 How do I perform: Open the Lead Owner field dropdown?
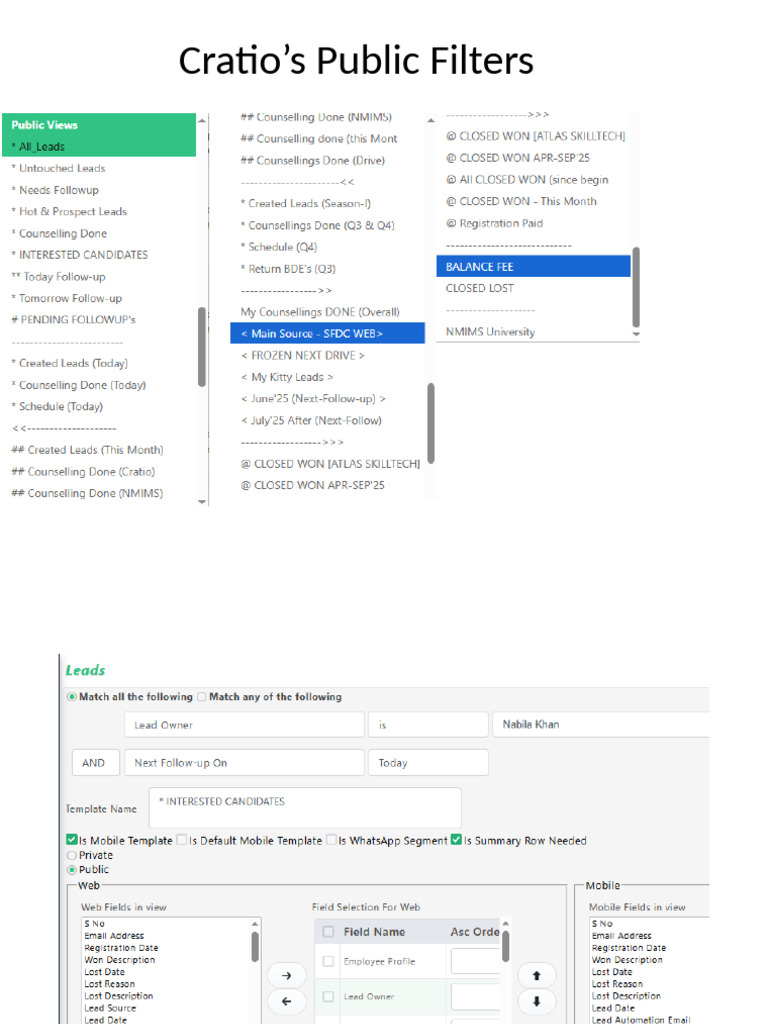pos(244,725)
